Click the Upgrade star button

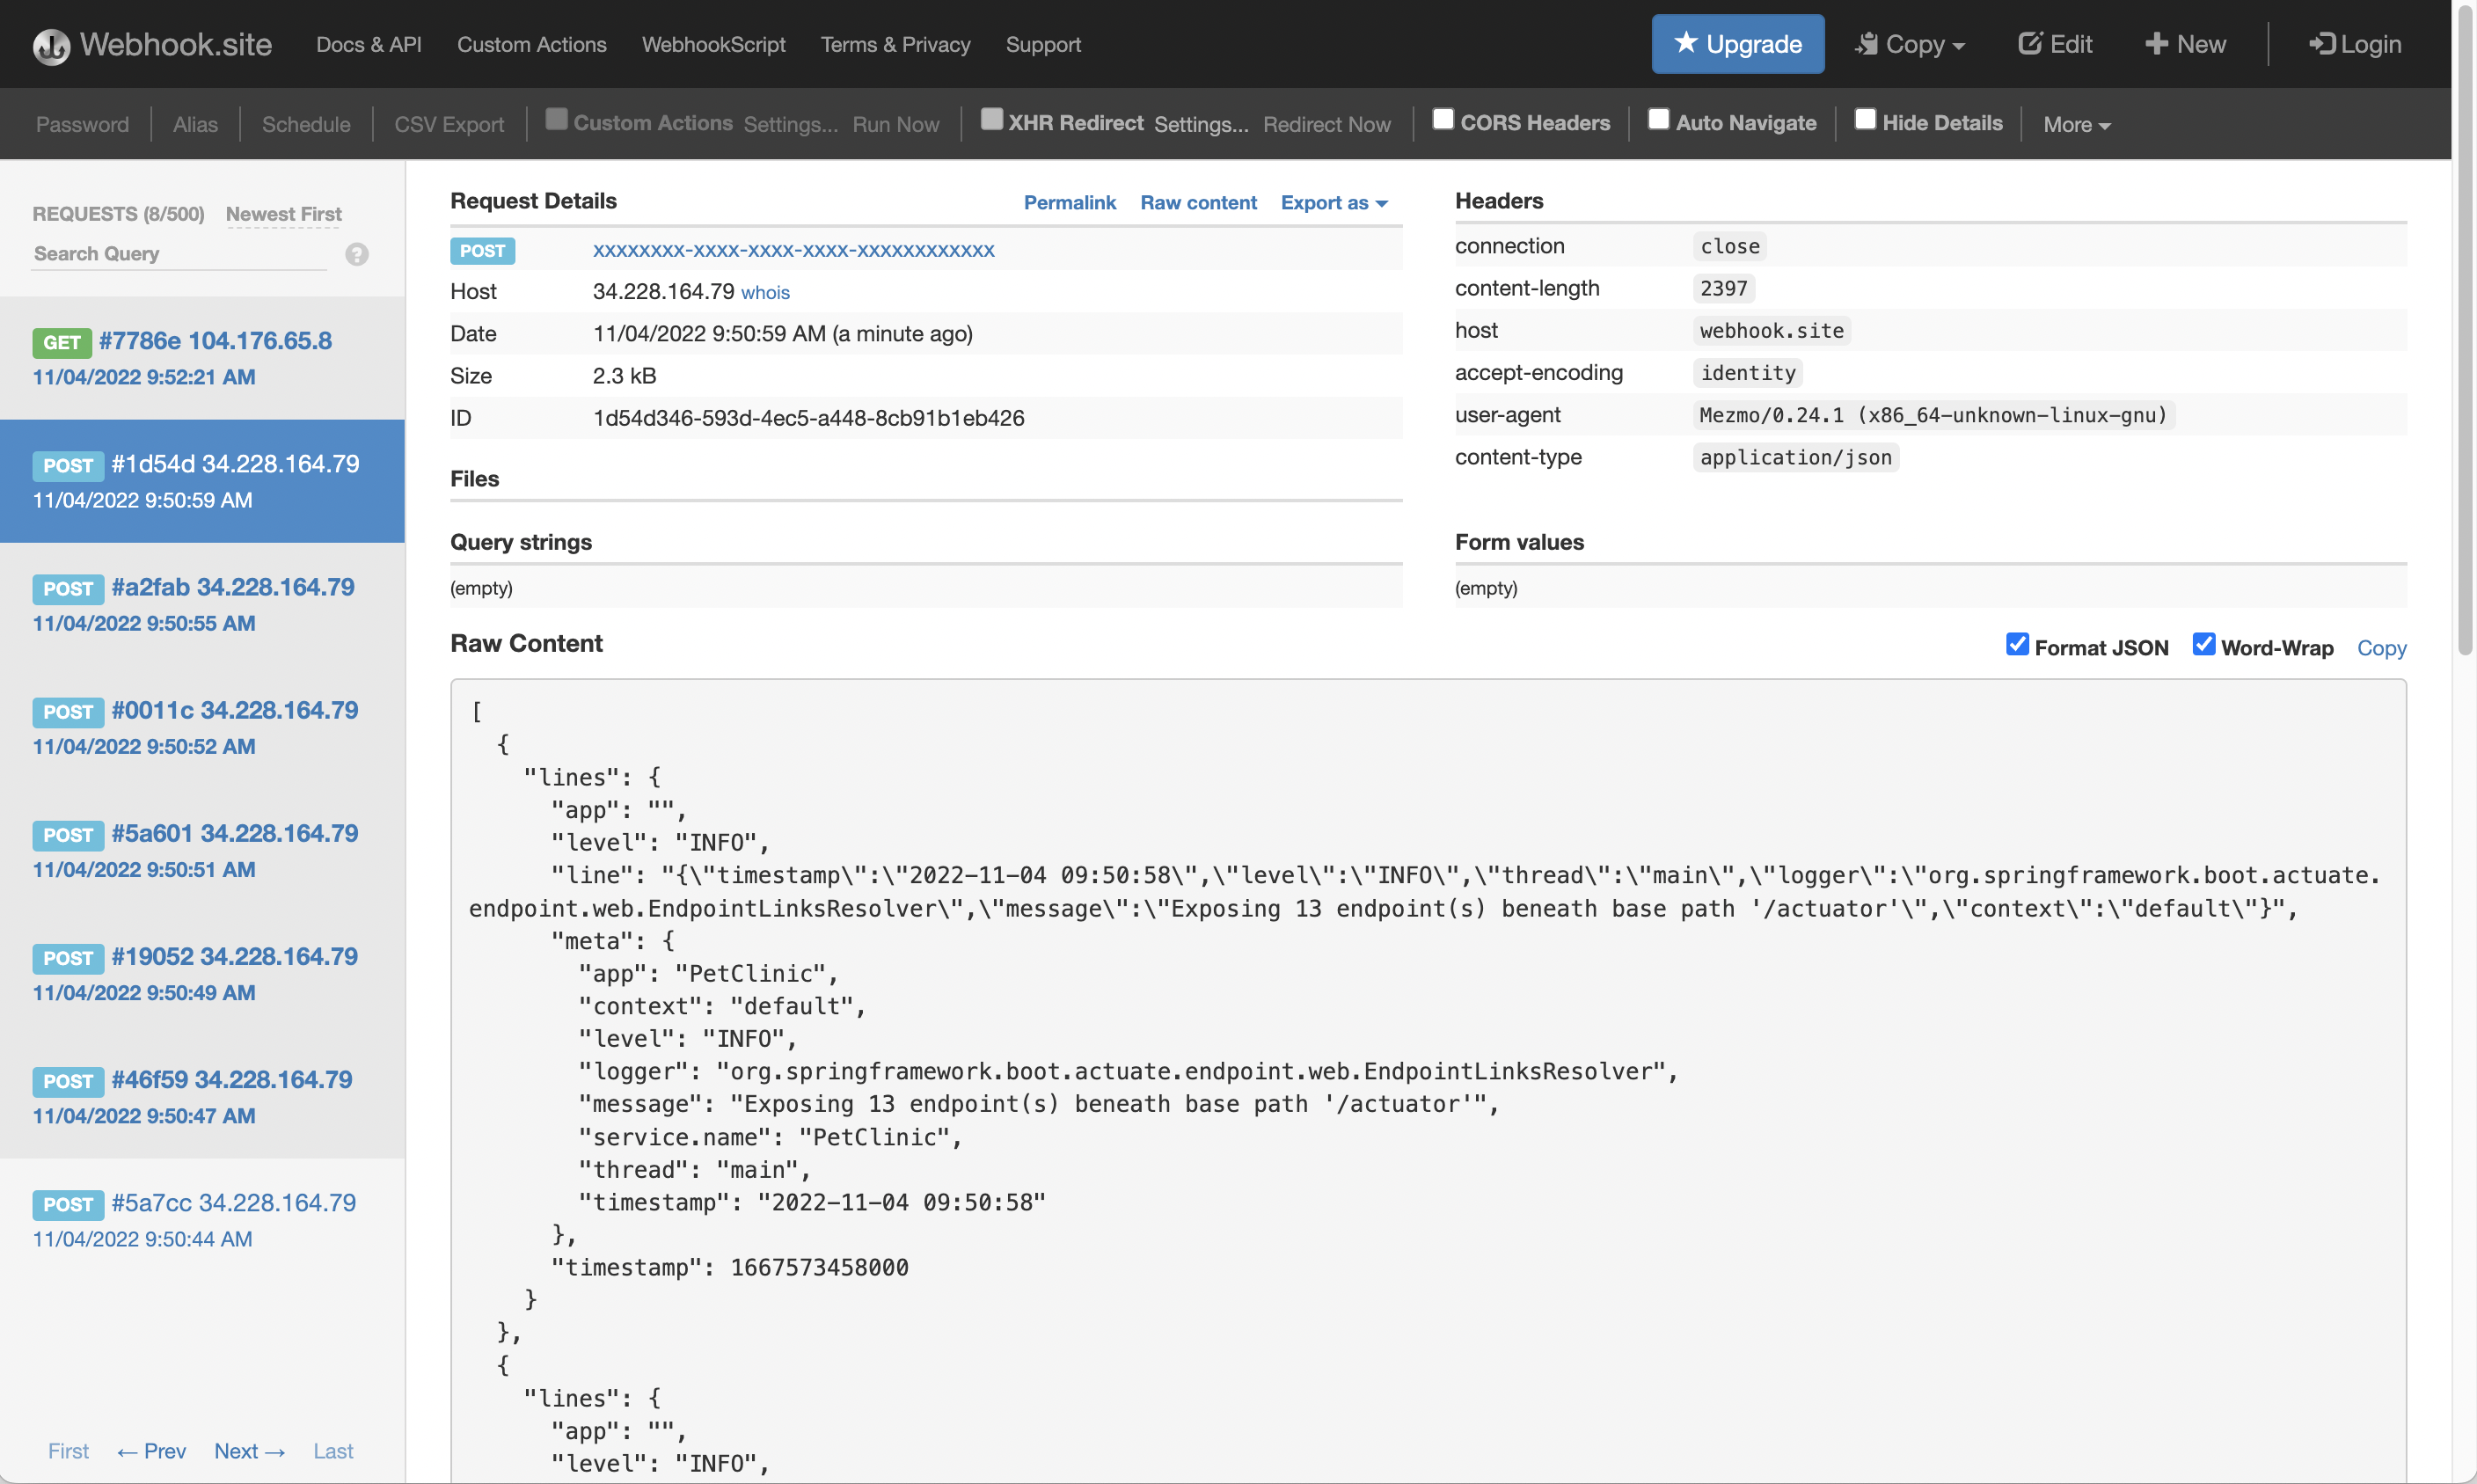pos(1737,44)
